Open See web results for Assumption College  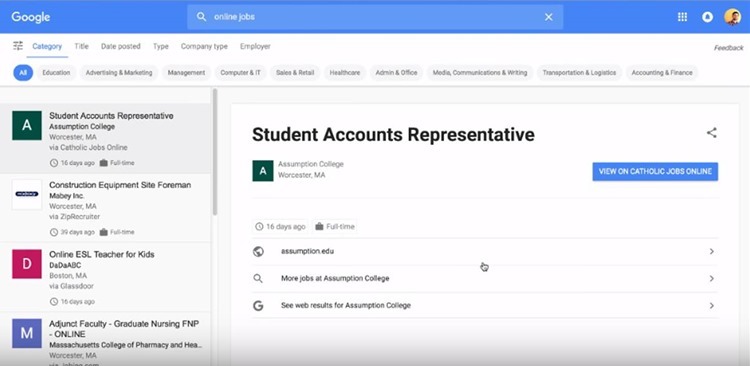coord(345,305)
